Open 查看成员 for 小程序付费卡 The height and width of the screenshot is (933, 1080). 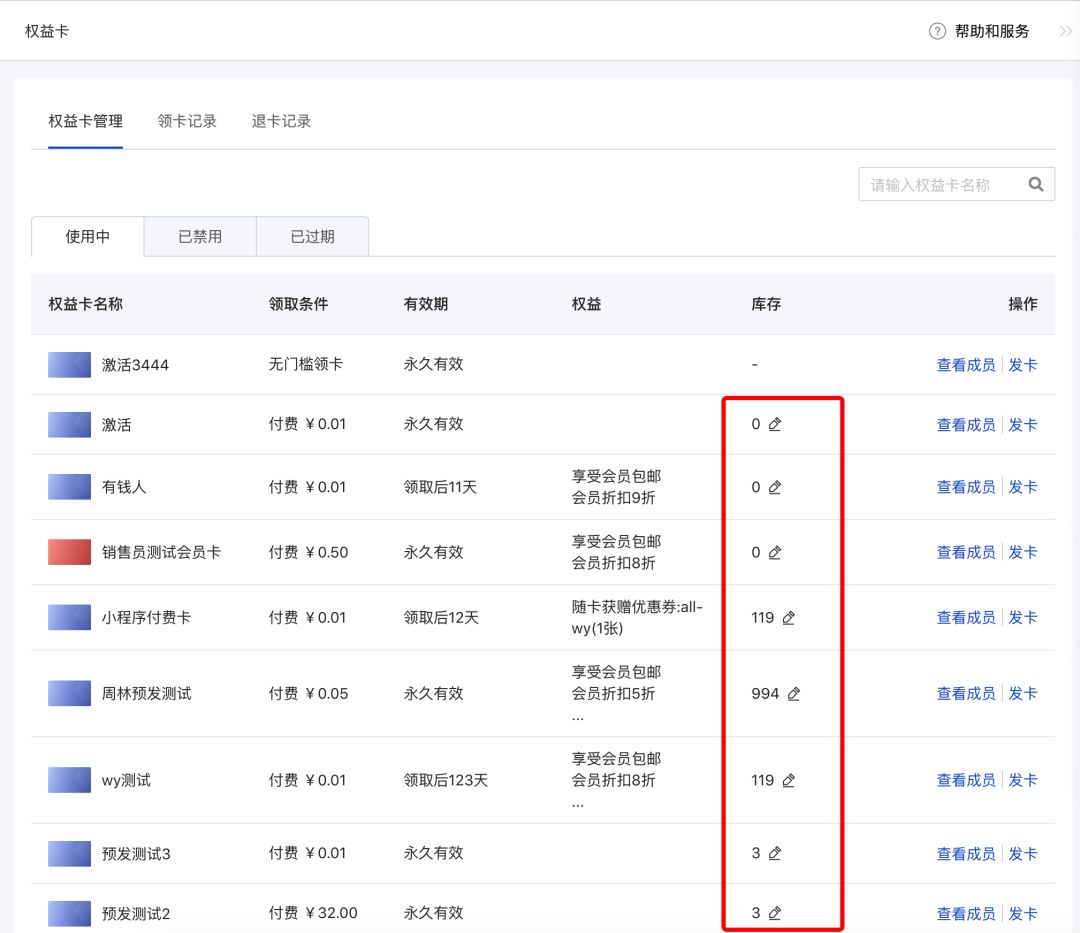coord(966,618)
